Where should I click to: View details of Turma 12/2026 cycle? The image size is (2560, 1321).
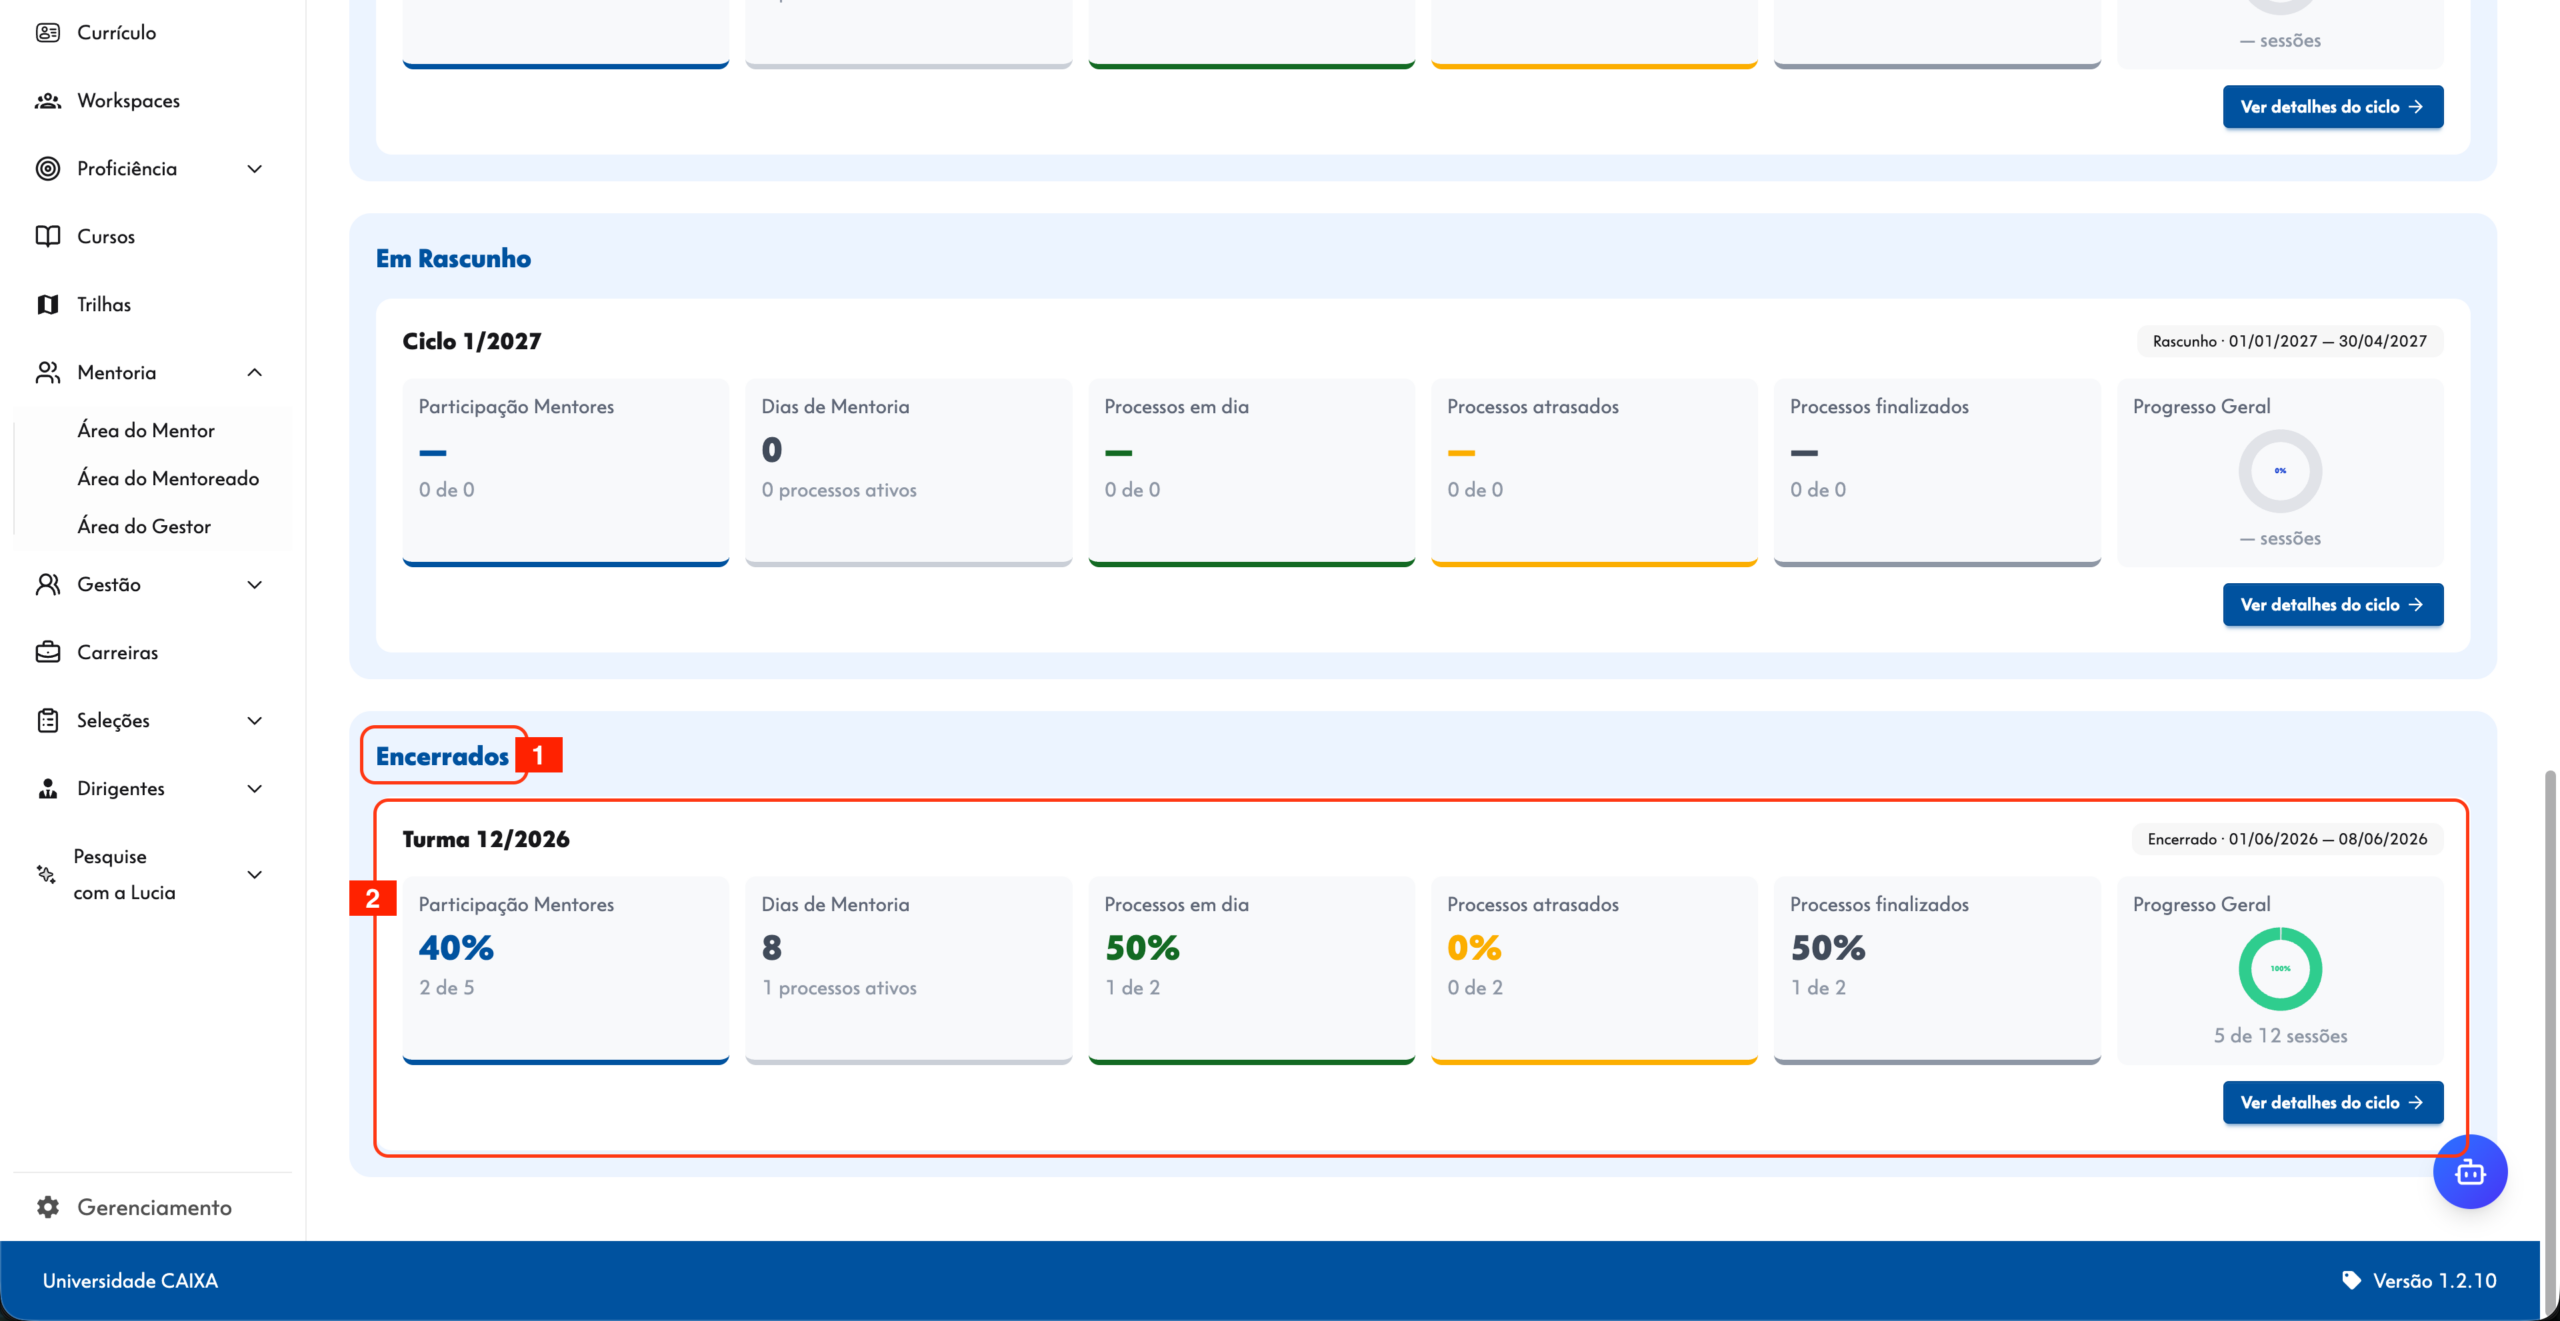click(2332, 1103)
